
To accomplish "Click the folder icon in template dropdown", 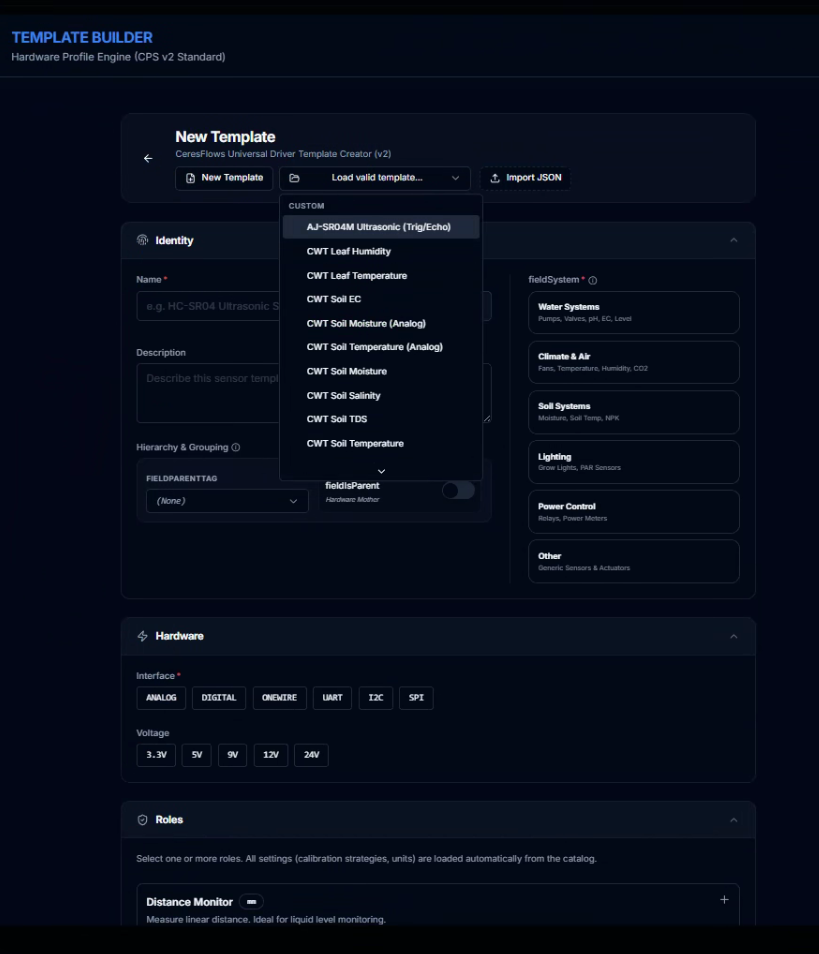I will (x=294, y=178).
